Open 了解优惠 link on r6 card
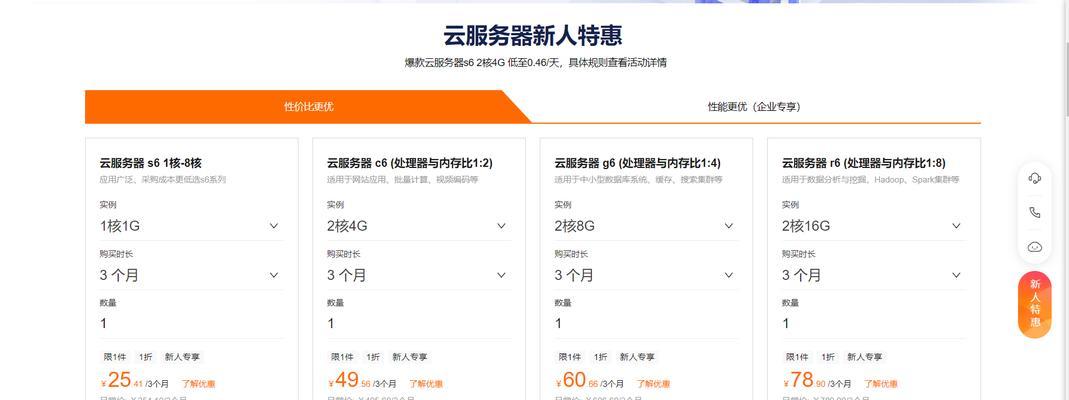Viewport: 1069px width, 400px height. [881, 384]
